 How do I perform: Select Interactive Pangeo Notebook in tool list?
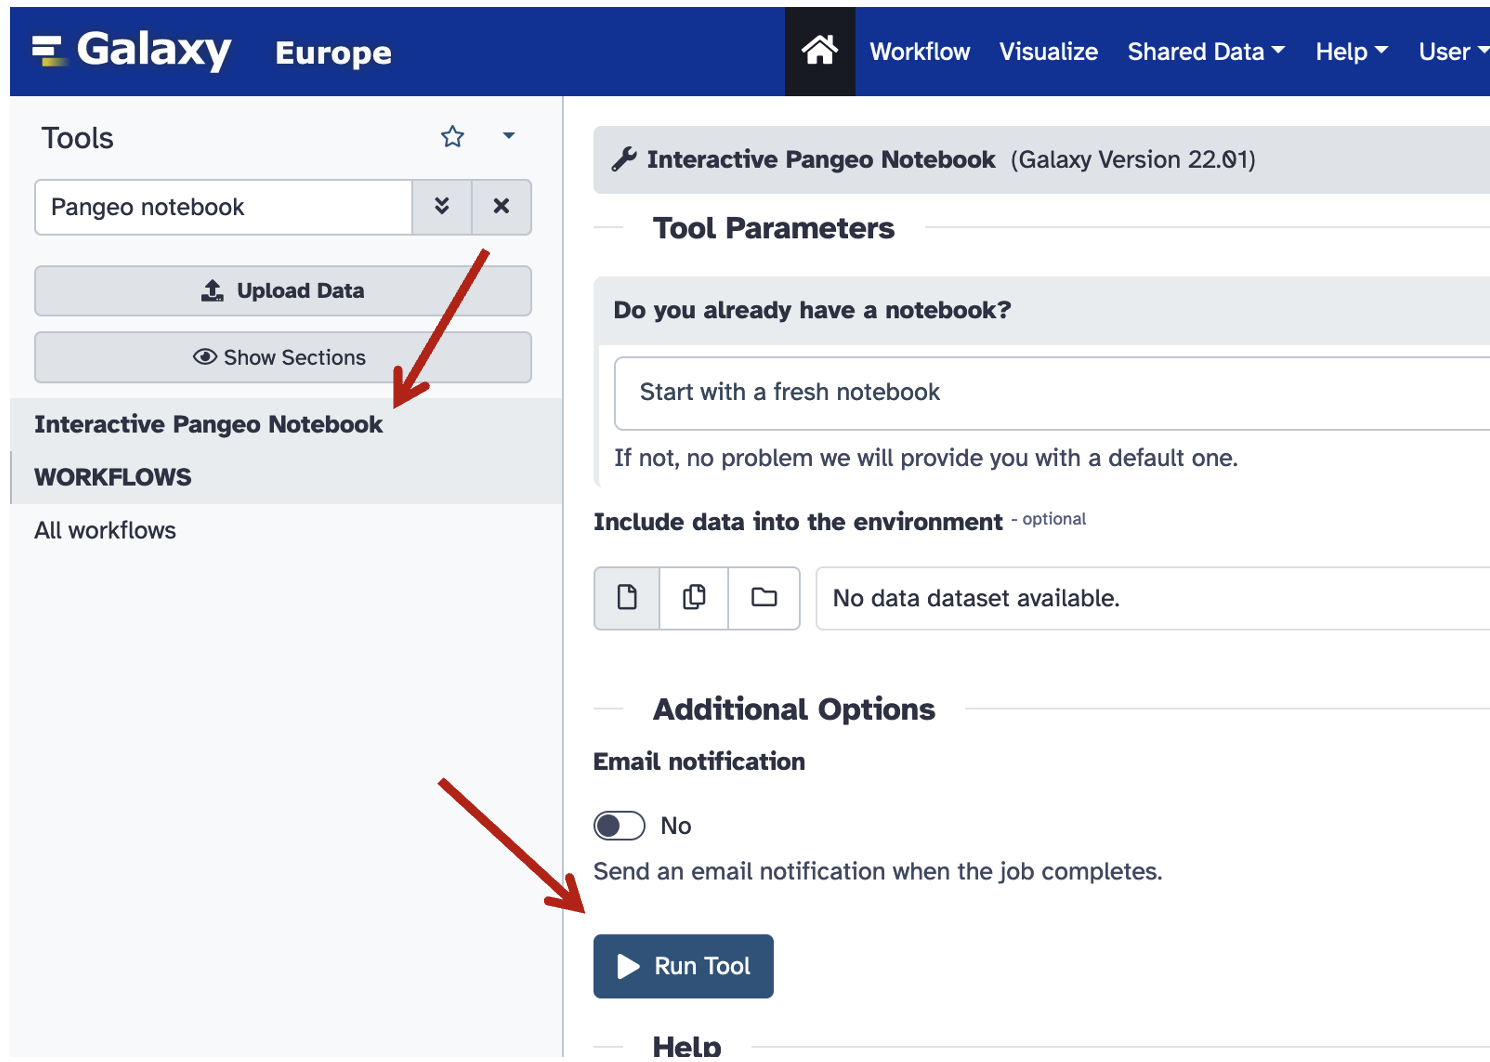coord(208,424)
